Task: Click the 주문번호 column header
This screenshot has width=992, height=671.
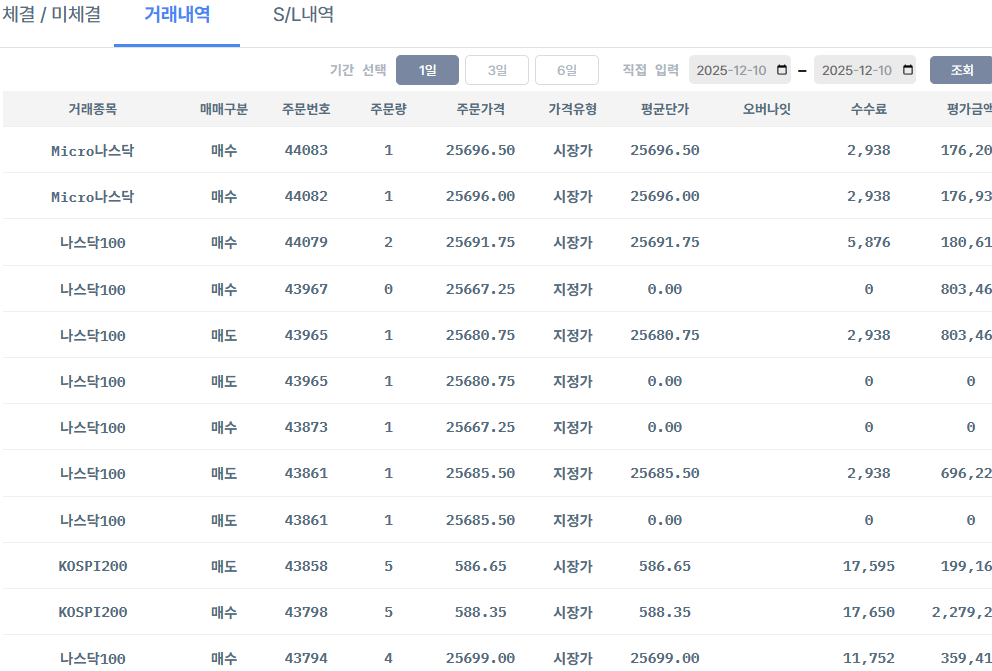Action: click(x=306, y=109)
